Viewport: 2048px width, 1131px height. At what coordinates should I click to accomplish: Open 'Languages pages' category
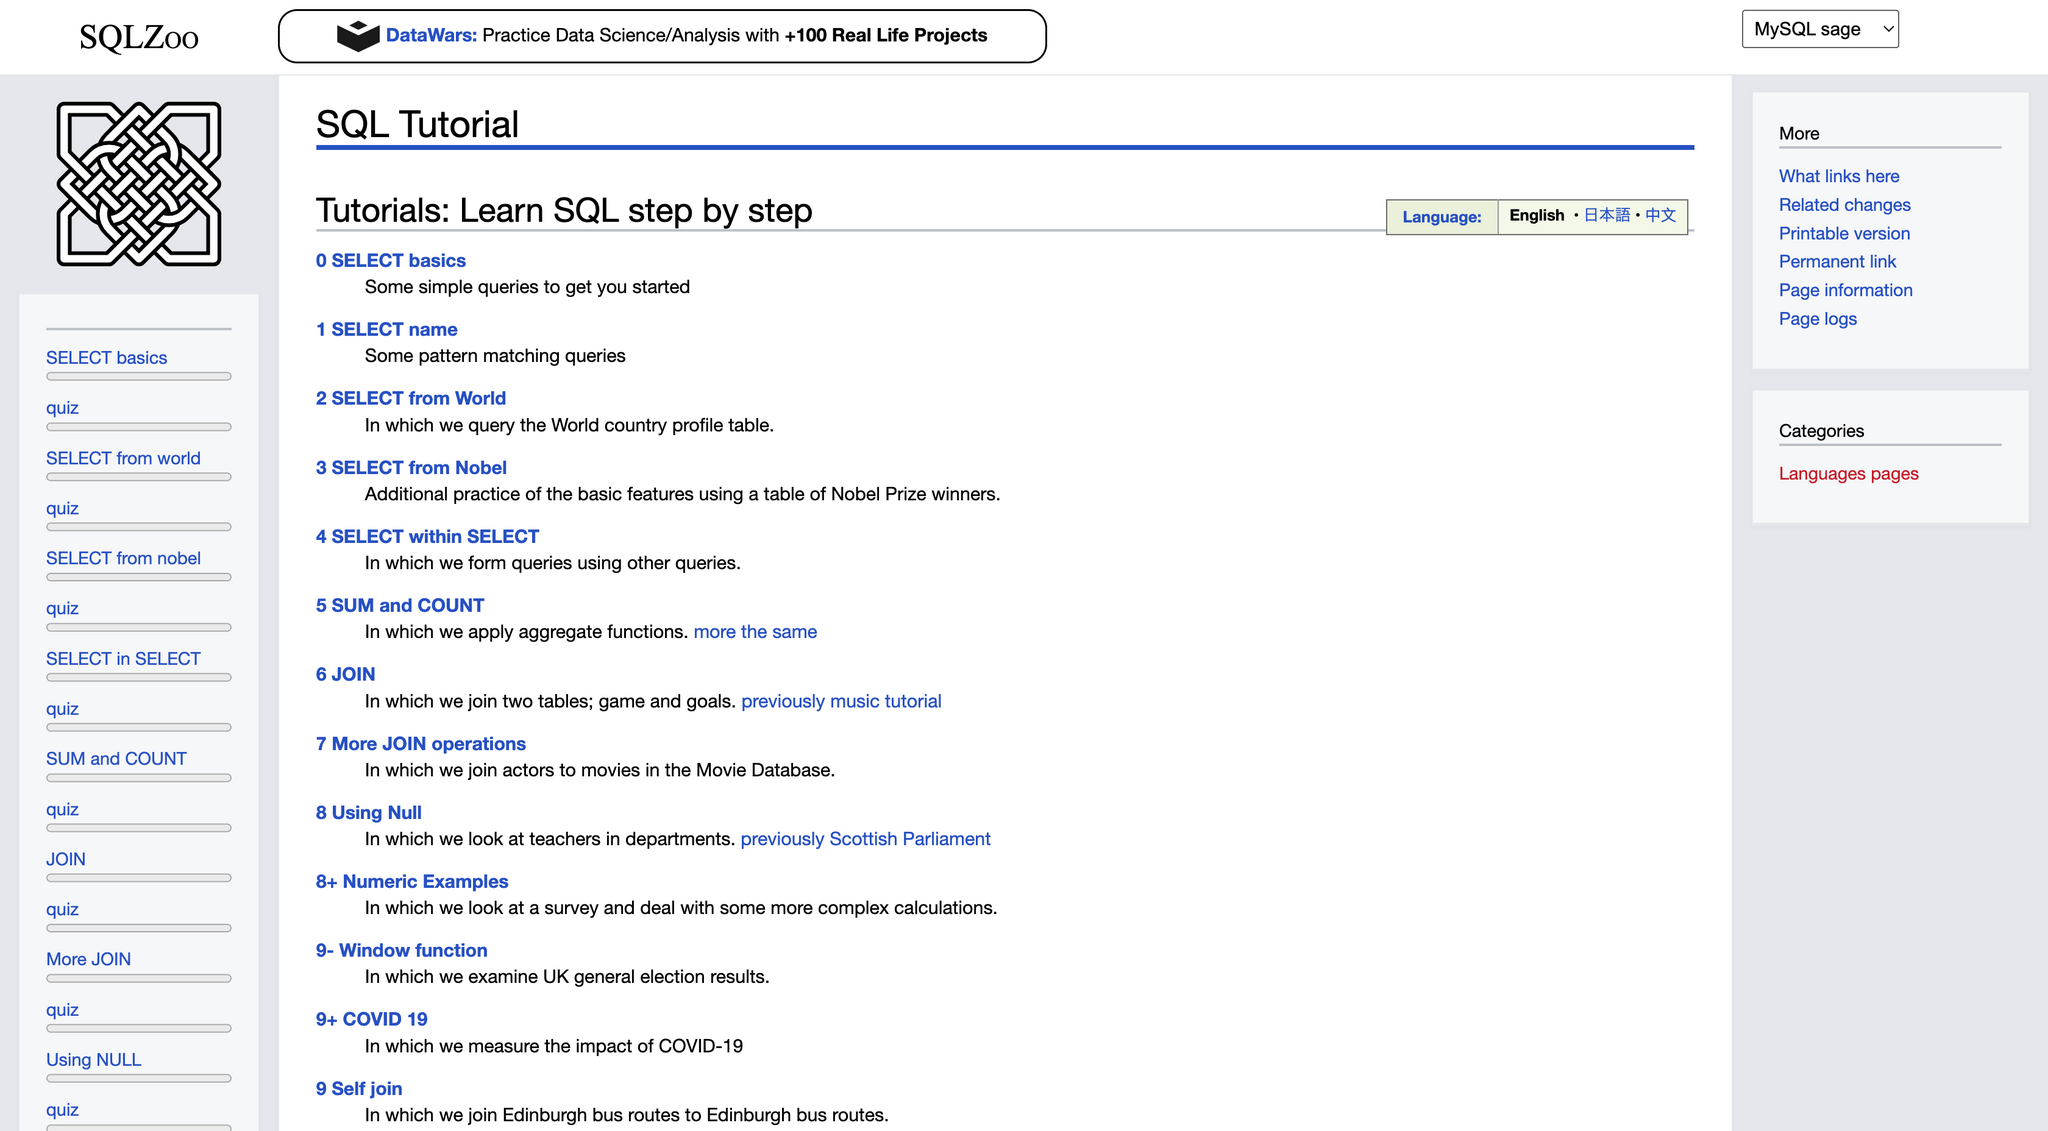tap(1848, 474)
